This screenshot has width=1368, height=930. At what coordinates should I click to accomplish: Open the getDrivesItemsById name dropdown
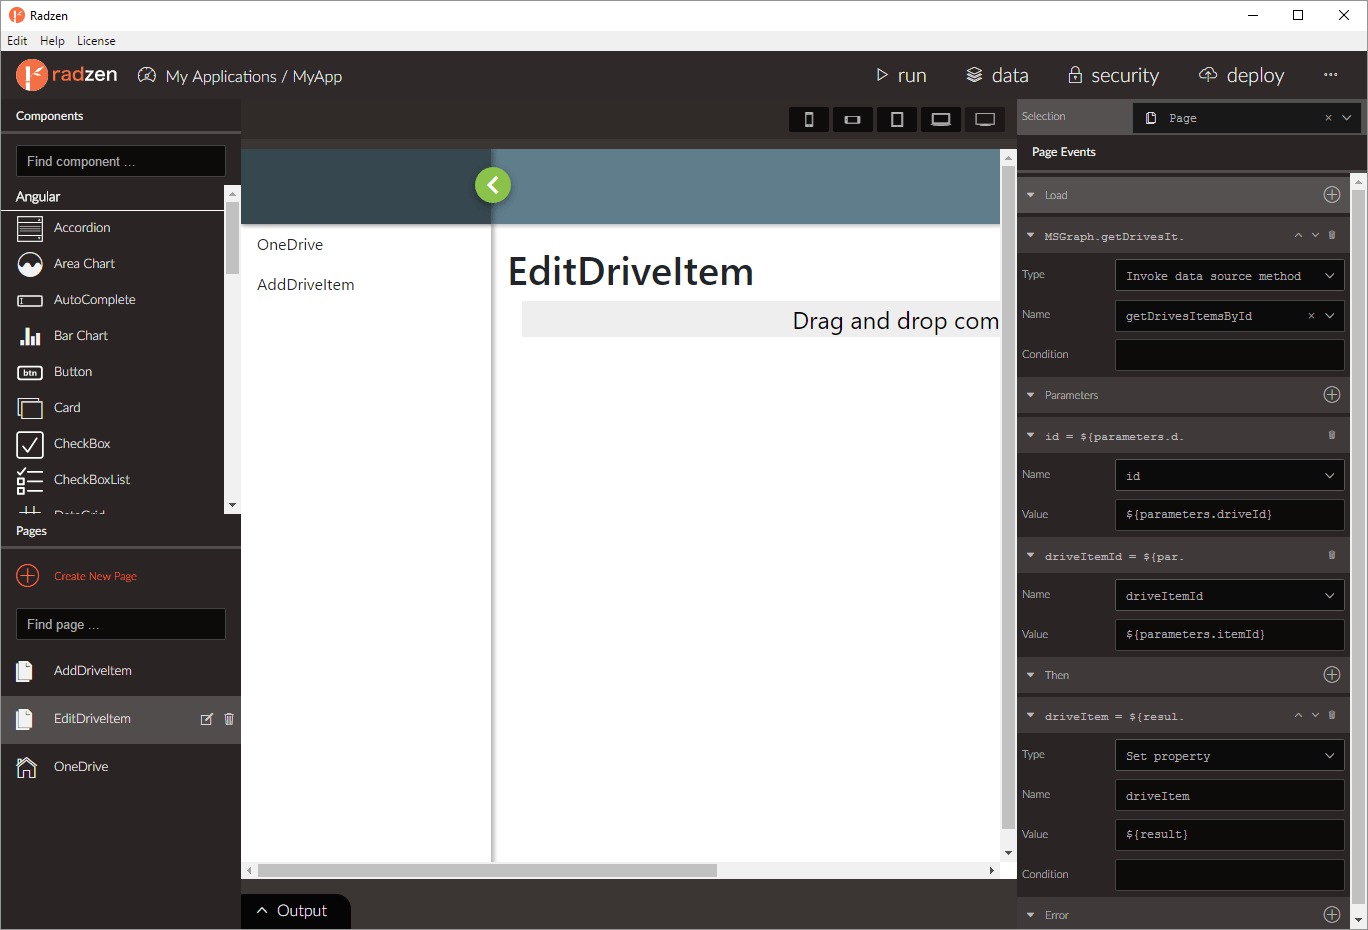click(1330, 316)
